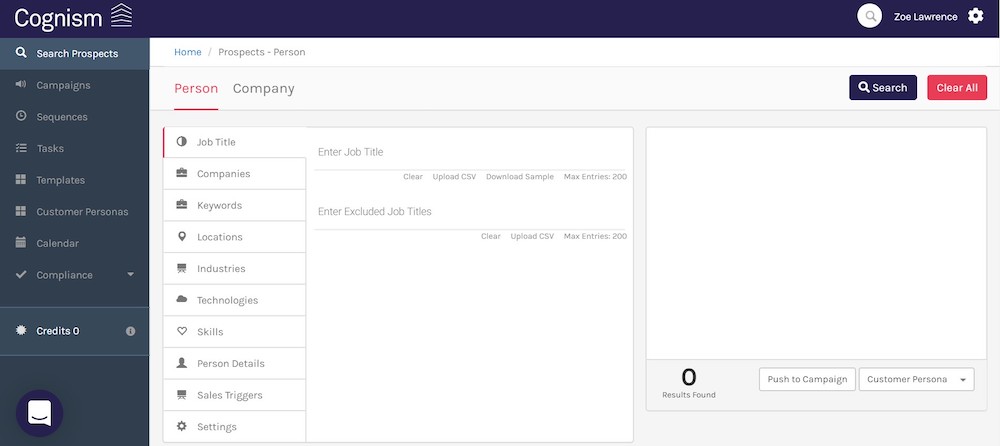Click Upload CSV under Excluded Job Titles
Image resolution: width=1000 pixels, height=446 pixels.
pos(532,236)
